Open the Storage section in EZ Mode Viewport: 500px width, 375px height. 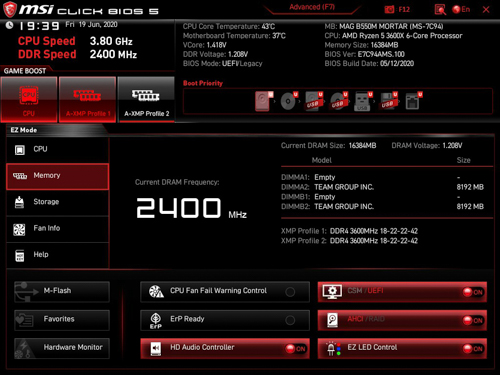[57, 202]
